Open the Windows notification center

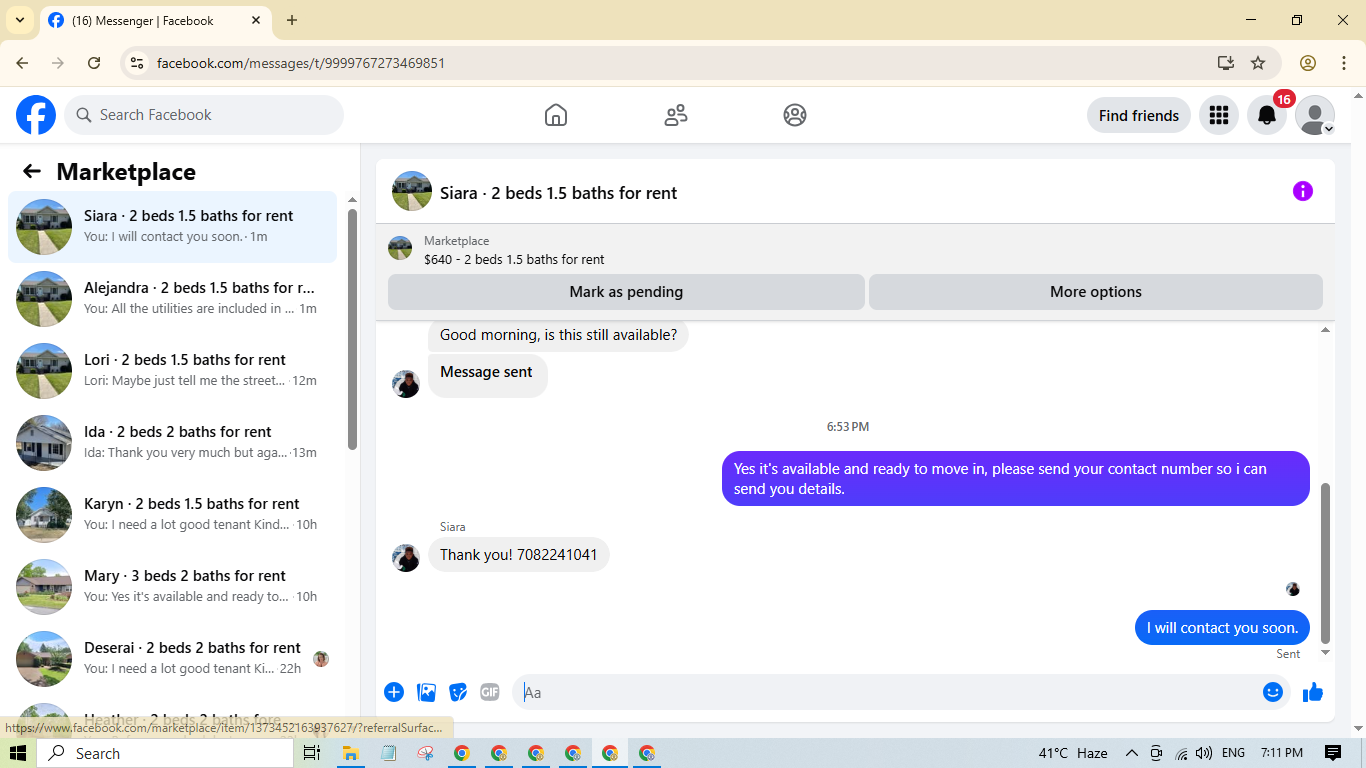click(1333, 753)
